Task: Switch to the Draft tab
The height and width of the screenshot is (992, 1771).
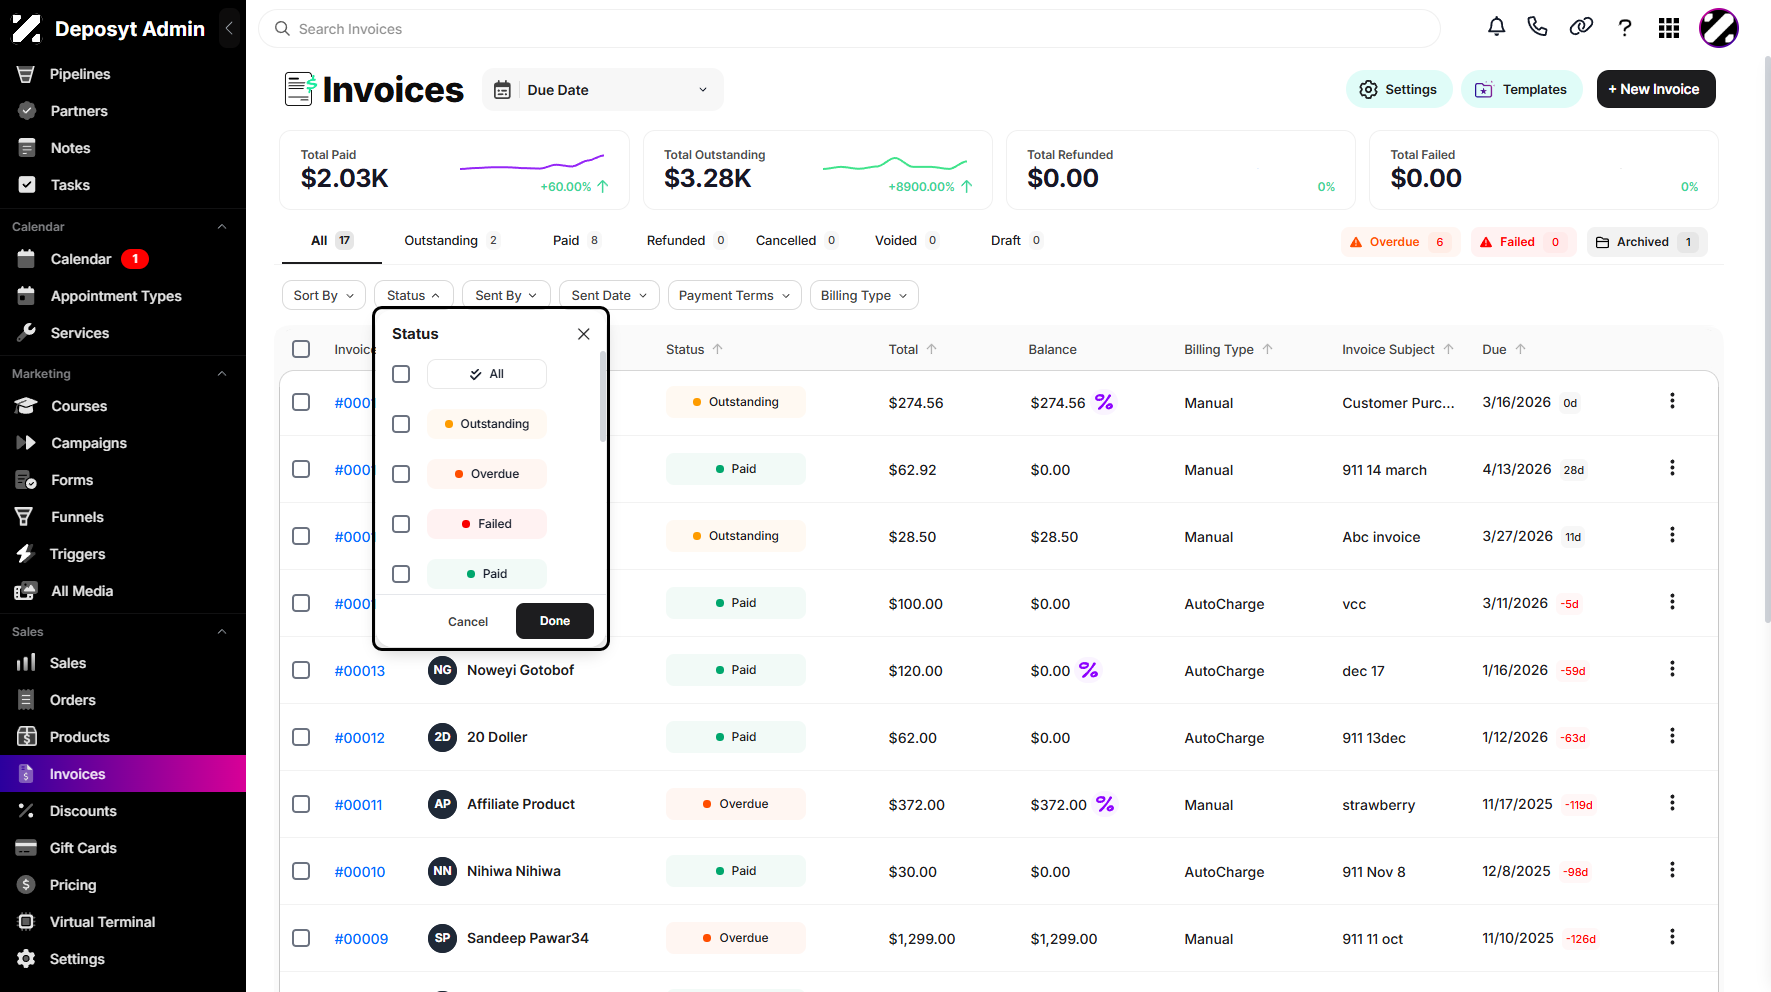Action: [x=1016, y=241]
